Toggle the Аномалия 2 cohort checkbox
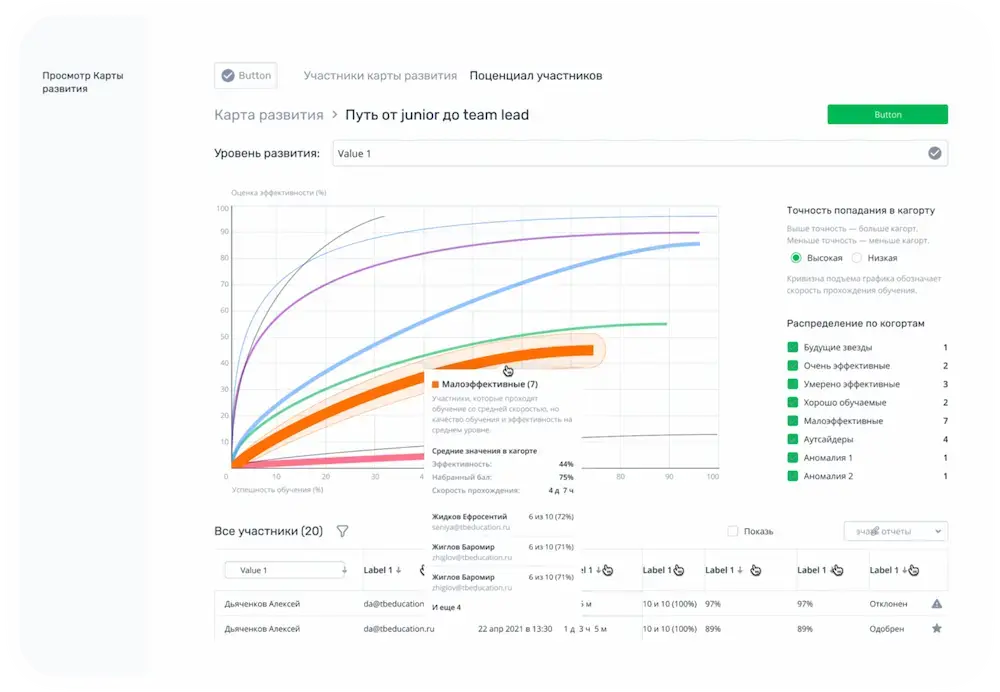Screen dimensions: 1000x692 tap(793, 476)
